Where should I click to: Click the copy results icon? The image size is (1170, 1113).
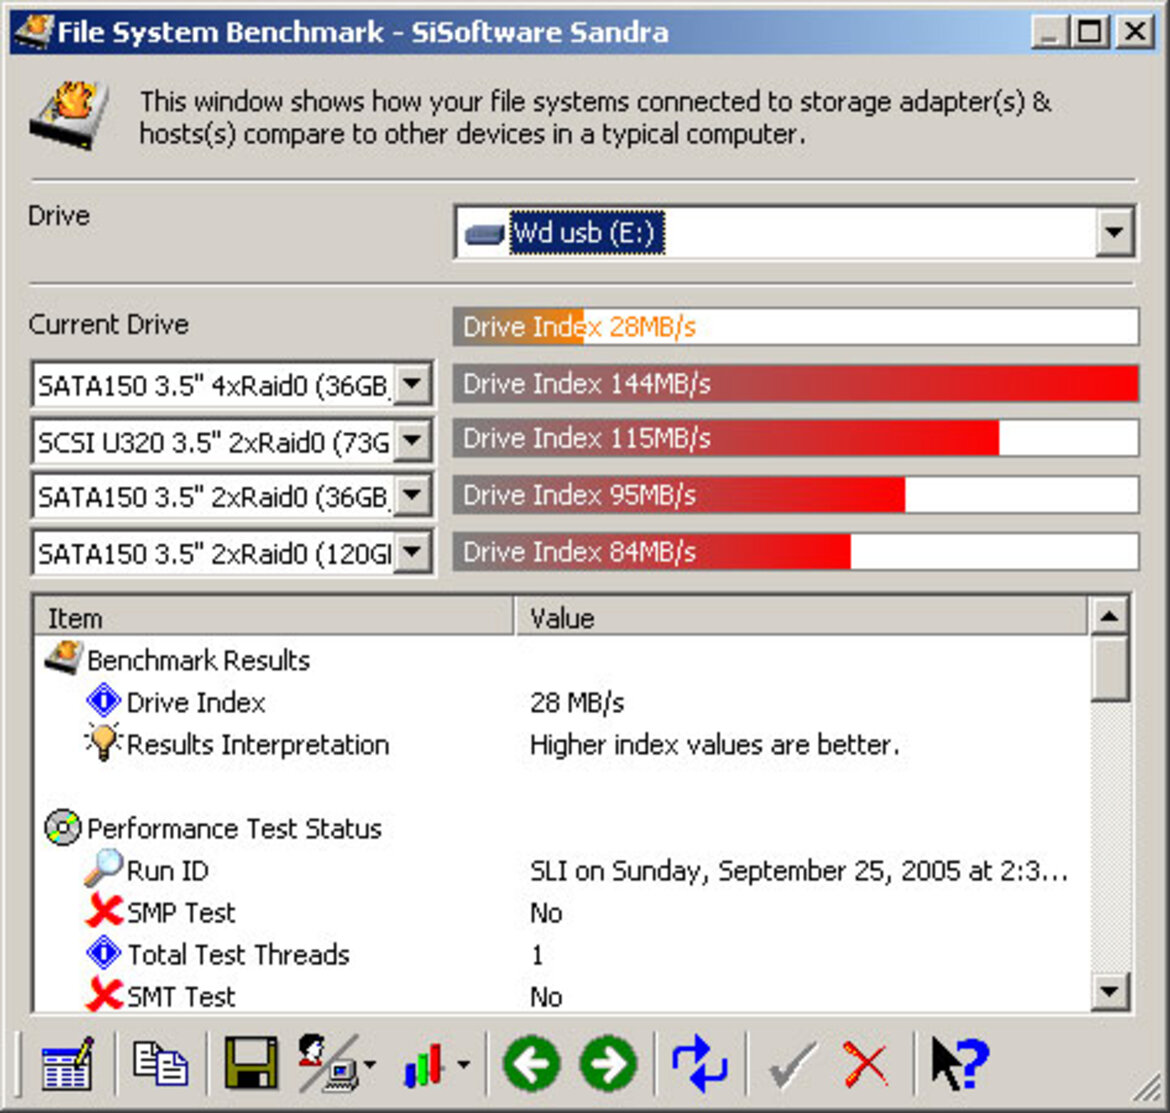160,1064
